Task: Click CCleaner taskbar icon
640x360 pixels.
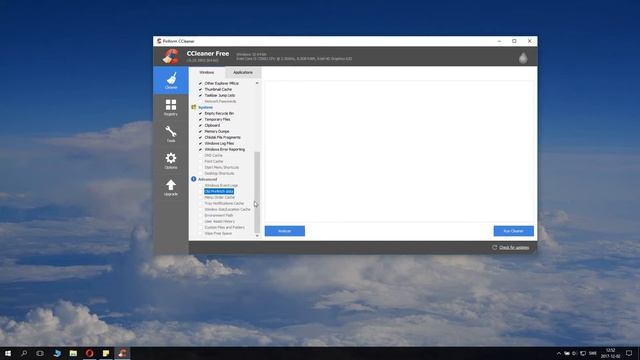Action: [122, 353]
